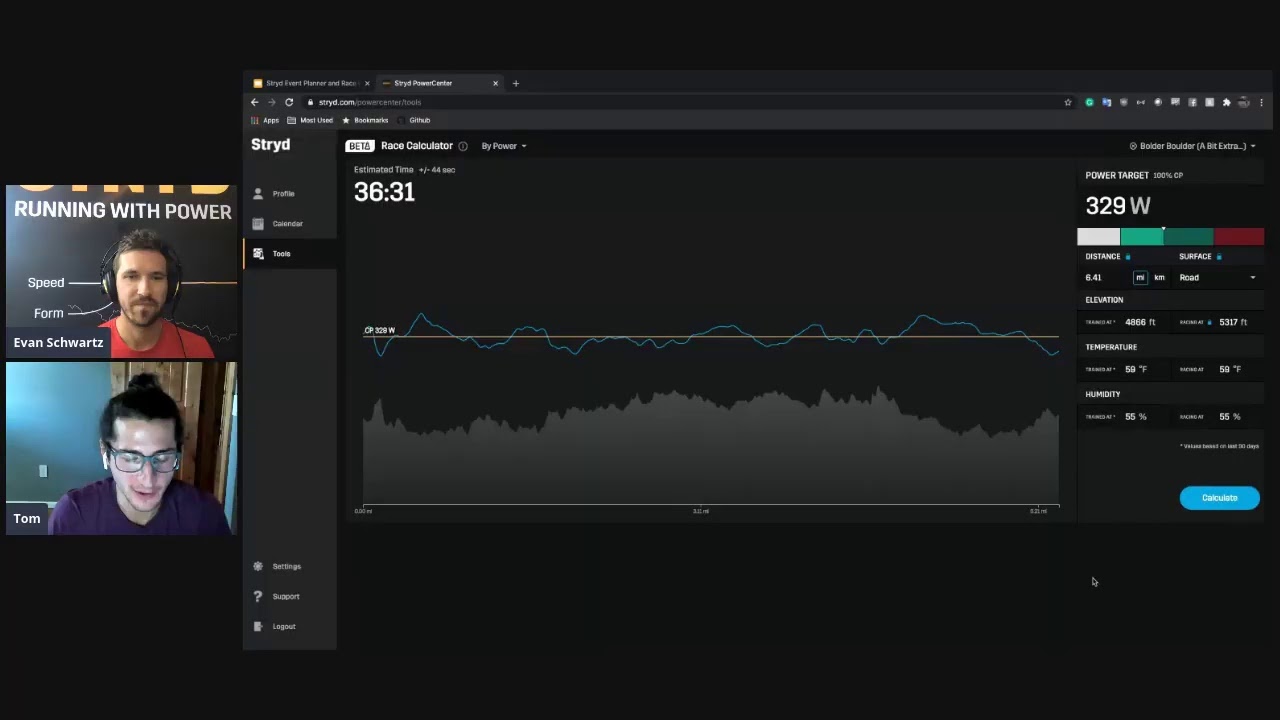Image resolution: width=1280 pixels, height=720 pixels.
Task: Open the Chrome three-dot menu
Action: (x=1261, y=102)
